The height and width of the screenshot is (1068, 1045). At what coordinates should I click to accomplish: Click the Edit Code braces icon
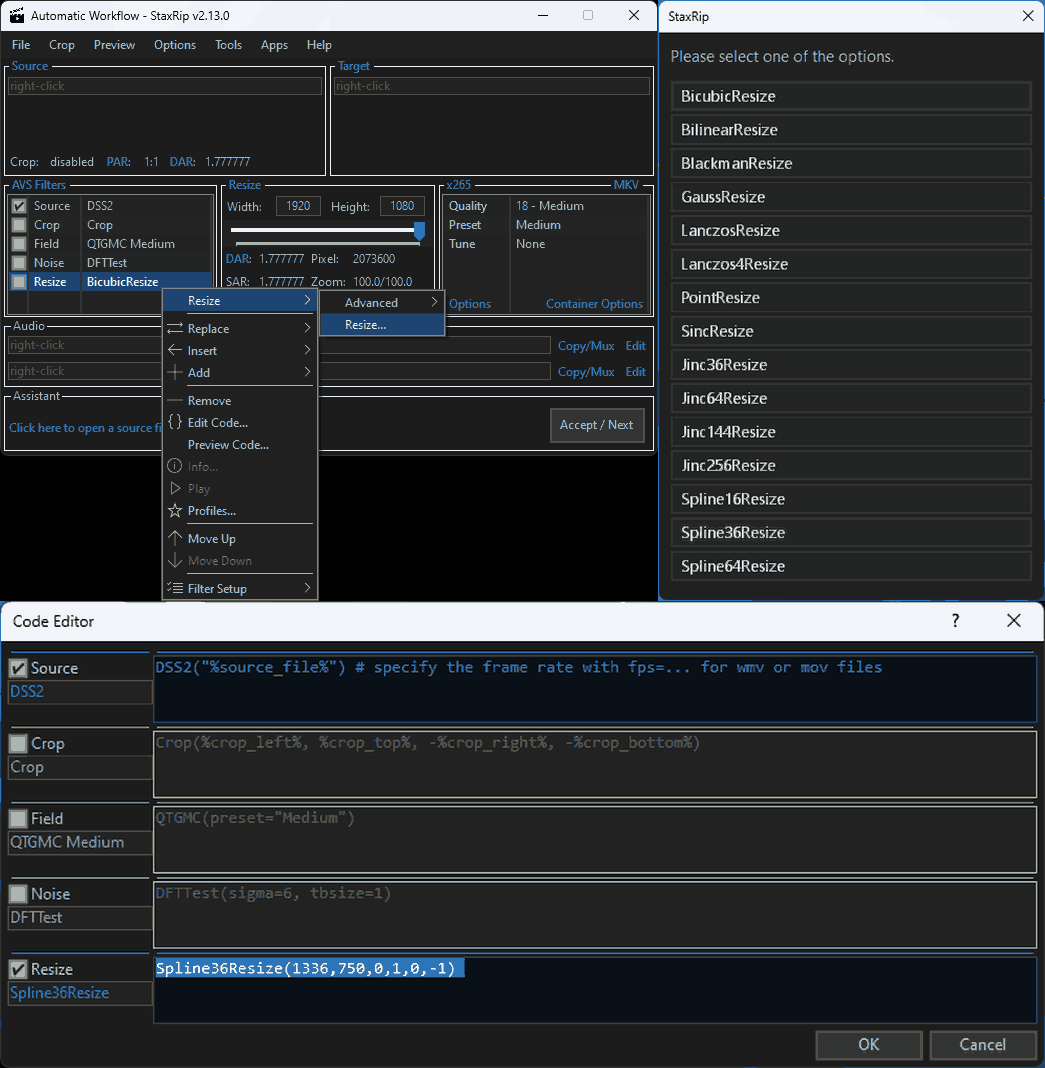tap(175, 422)
